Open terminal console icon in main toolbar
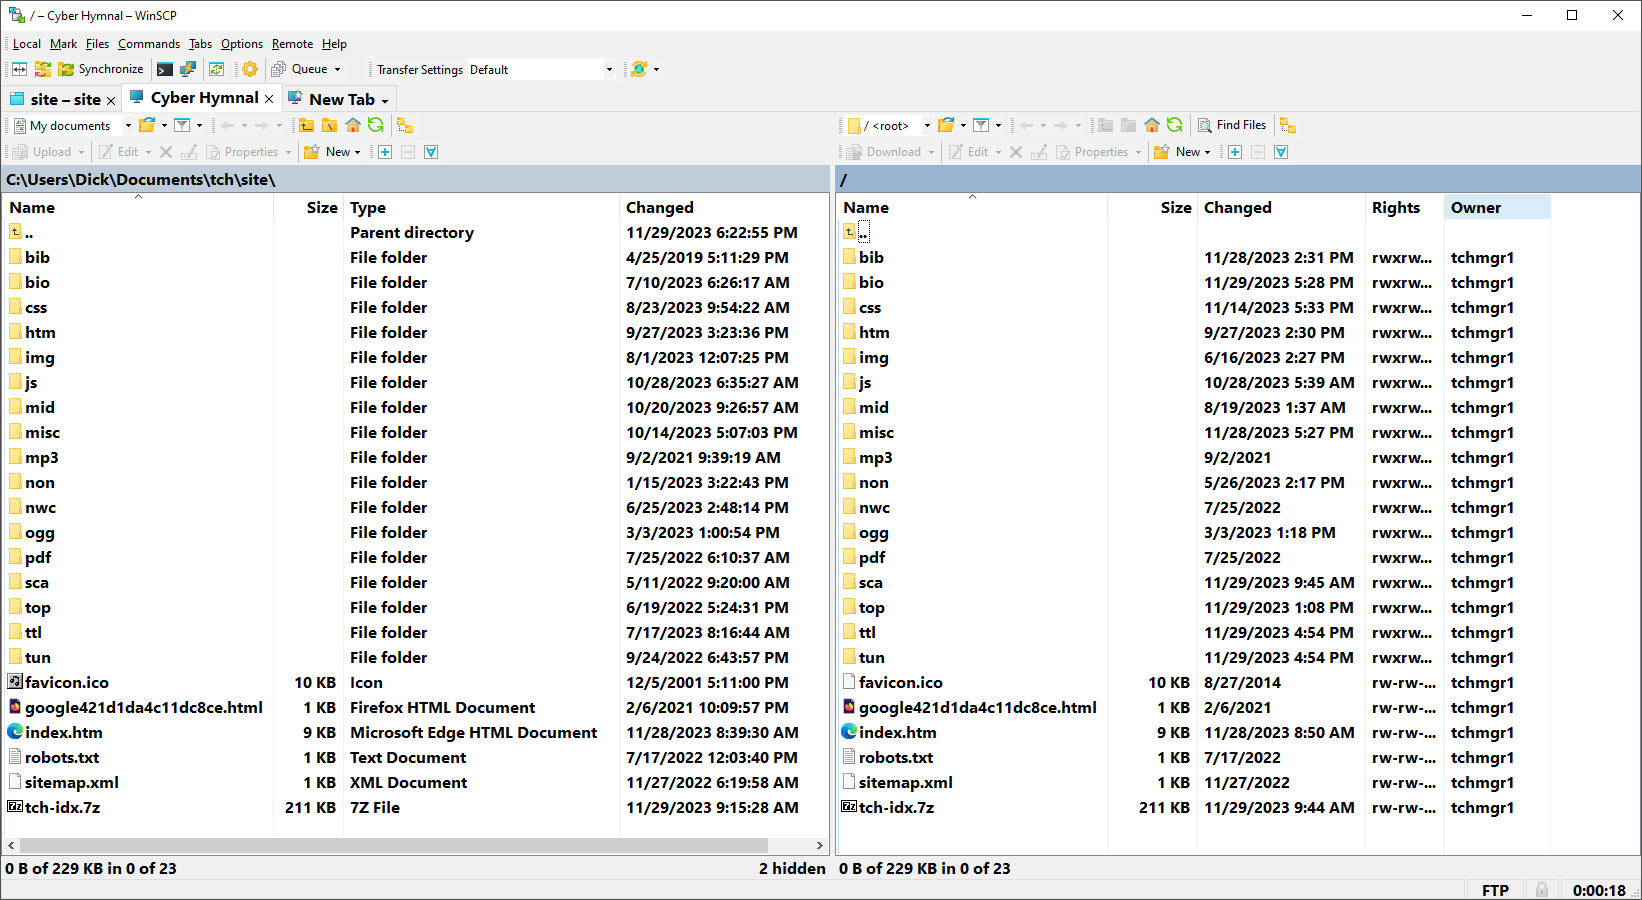The width and height of the screenshot is (1642, 900). click(165, 69)
